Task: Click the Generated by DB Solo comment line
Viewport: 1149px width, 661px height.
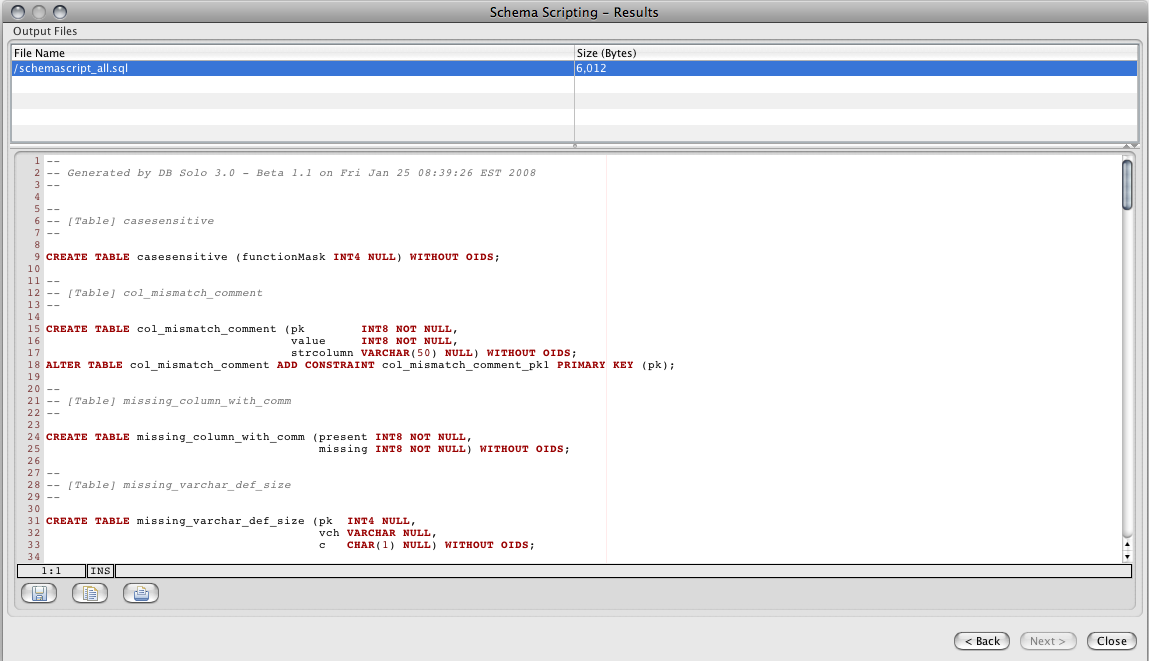Action: click(x=291, y=173)
